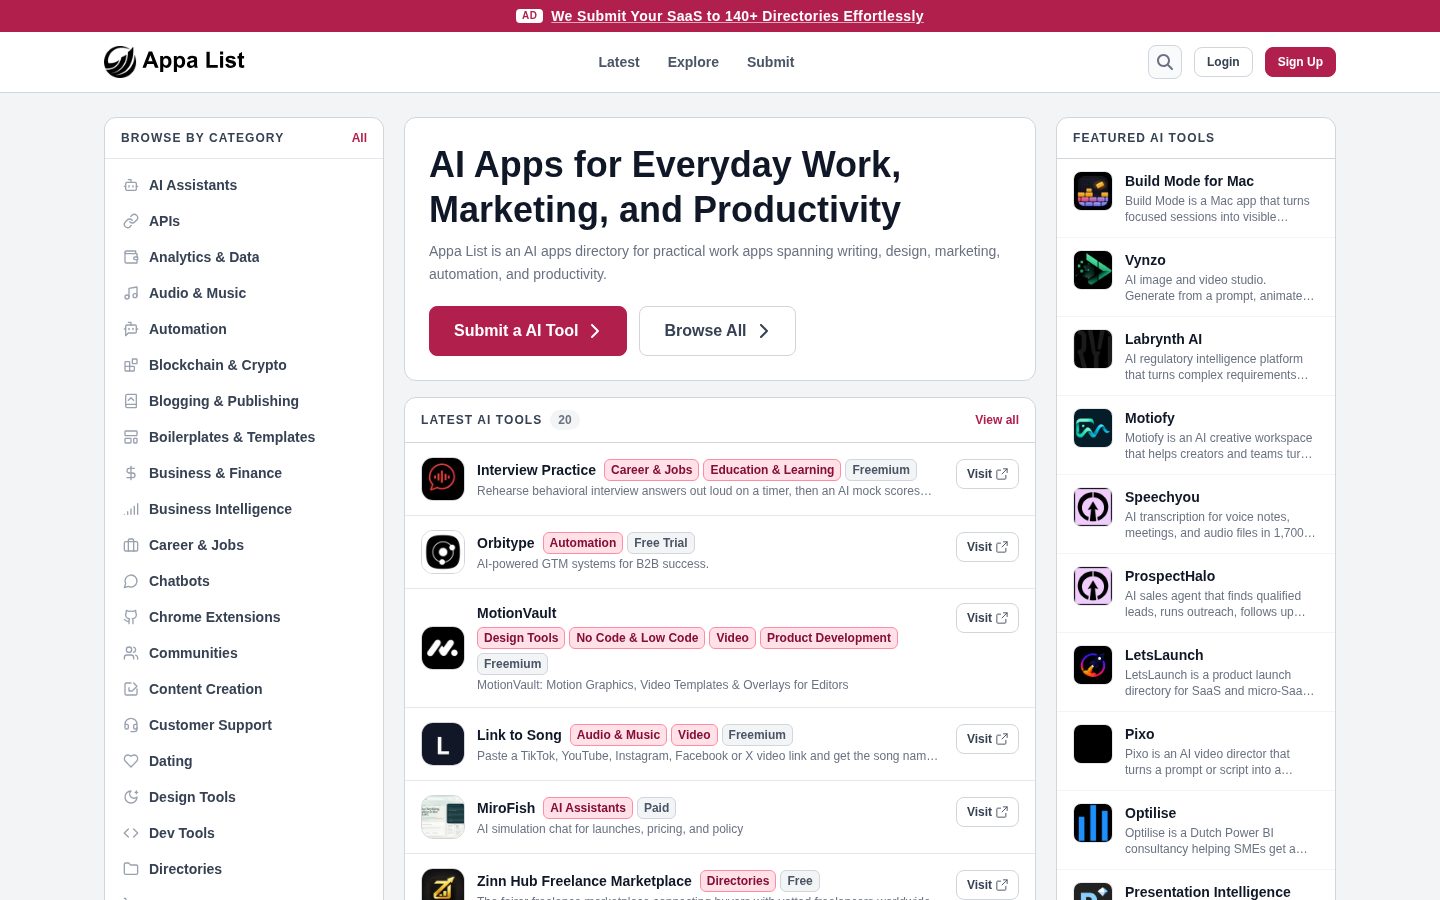Select the Design Tools sidebar category

pyautogui.click(x=244, y=797)
